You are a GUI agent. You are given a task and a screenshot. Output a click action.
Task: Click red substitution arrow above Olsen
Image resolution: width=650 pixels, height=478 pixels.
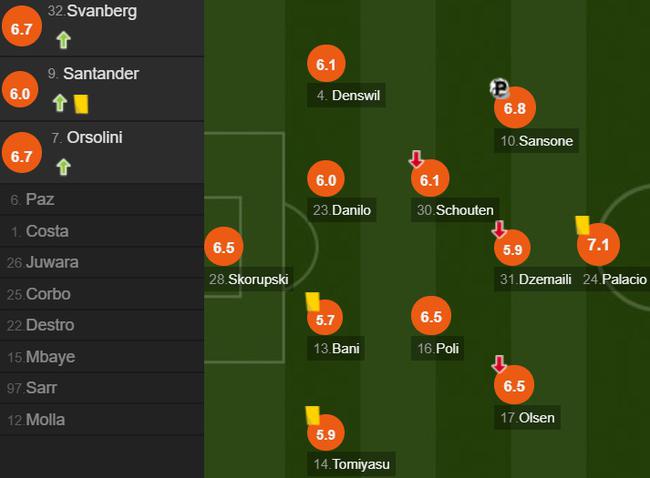click(499, 365)
